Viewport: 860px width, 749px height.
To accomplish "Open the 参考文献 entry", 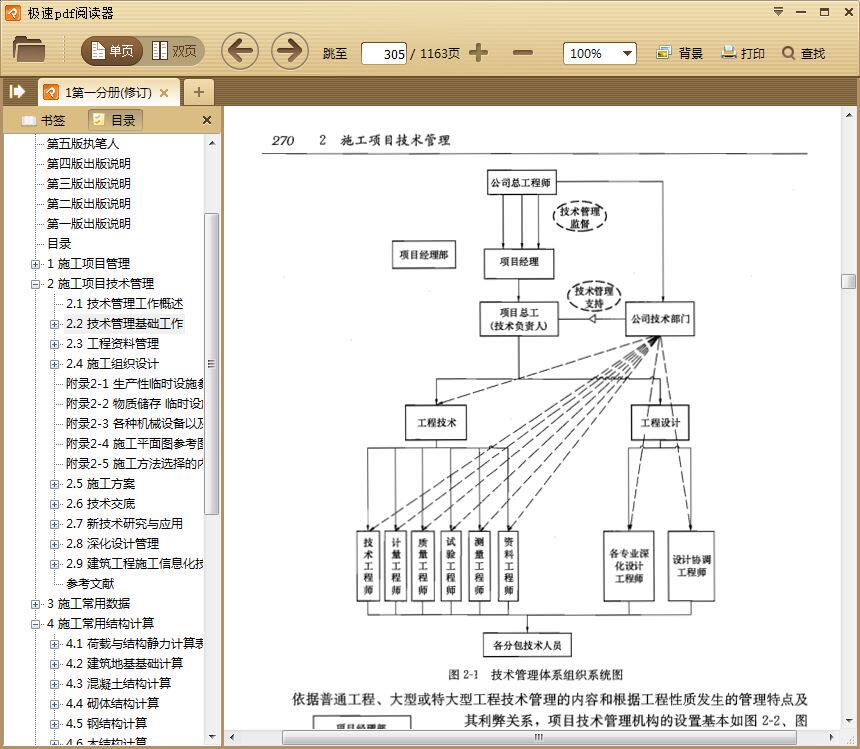I will [90, 584].
